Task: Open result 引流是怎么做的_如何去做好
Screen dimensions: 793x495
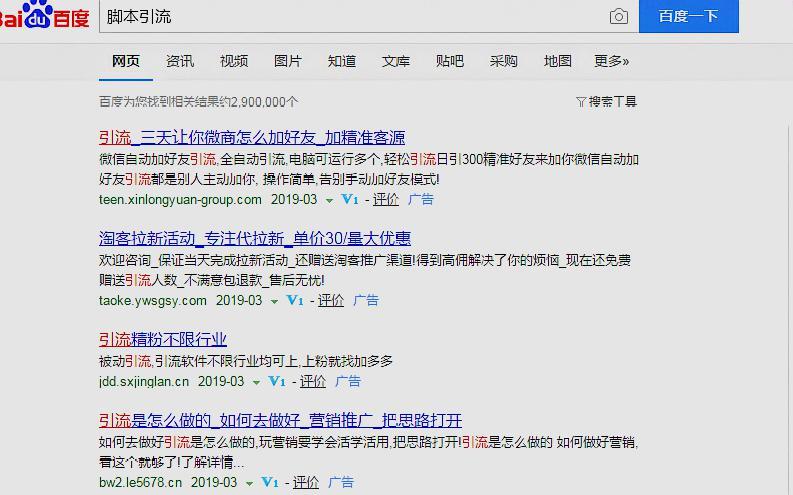Action: [280, 420]
